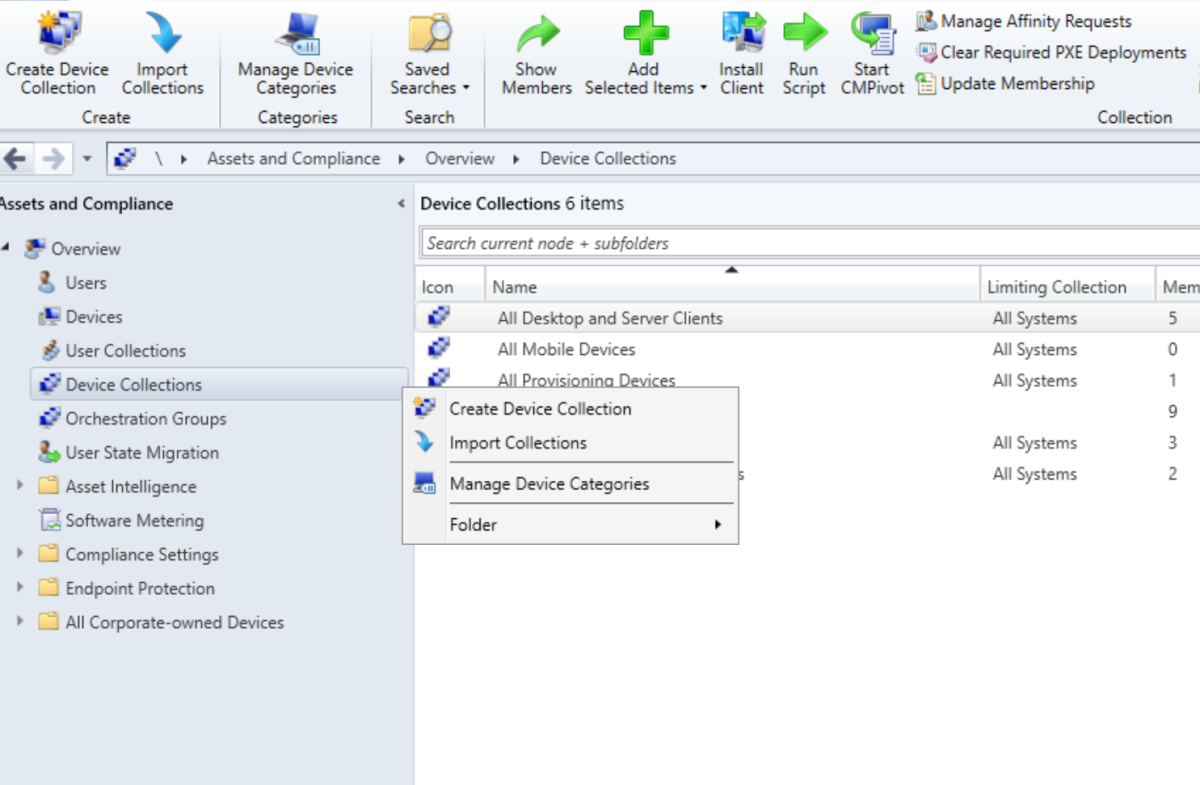Click Manage Affinity Requests
This screenshot has height=785, width=1200.
(x=1024, y=21)
